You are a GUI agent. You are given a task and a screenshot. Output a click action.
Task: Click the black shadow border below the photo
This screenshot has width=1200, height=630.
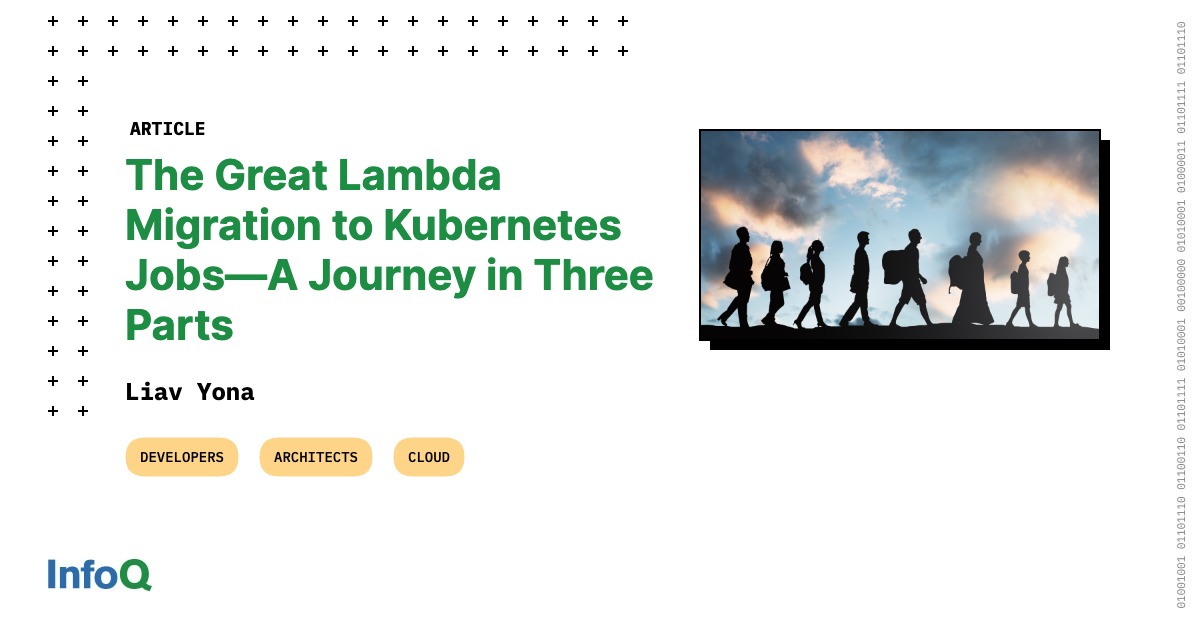(910, 345)
